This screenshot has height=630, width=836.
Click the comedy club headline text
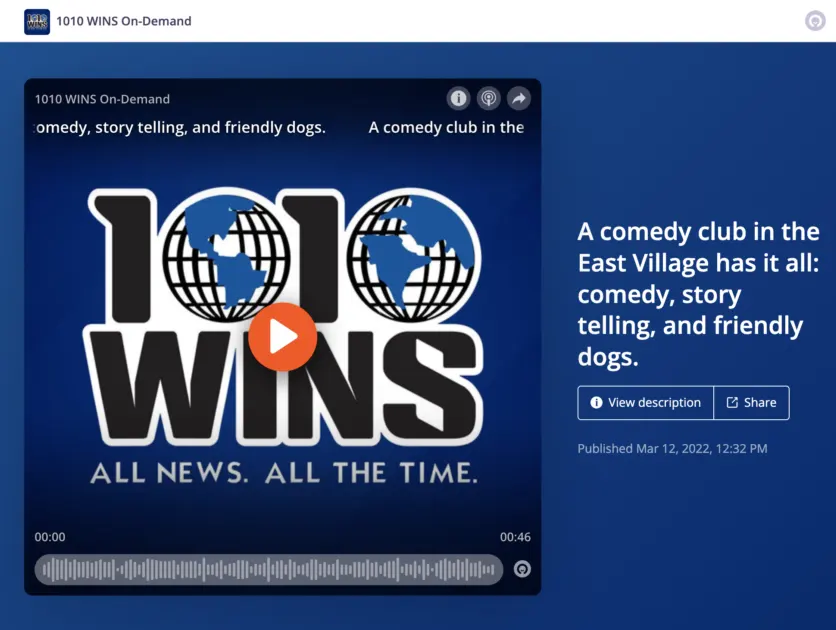[698, 294]
